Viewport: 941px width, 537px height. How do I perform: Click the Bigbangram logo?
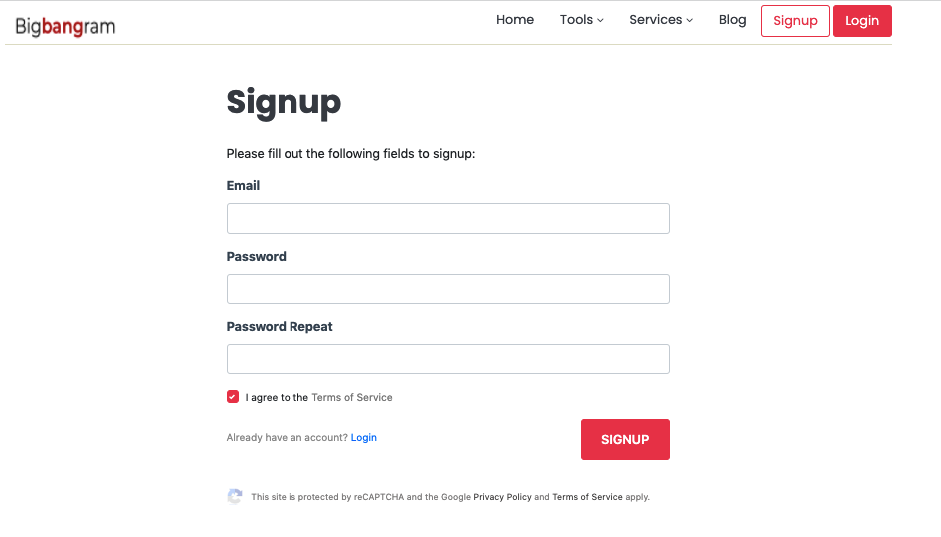pos(65,27)
